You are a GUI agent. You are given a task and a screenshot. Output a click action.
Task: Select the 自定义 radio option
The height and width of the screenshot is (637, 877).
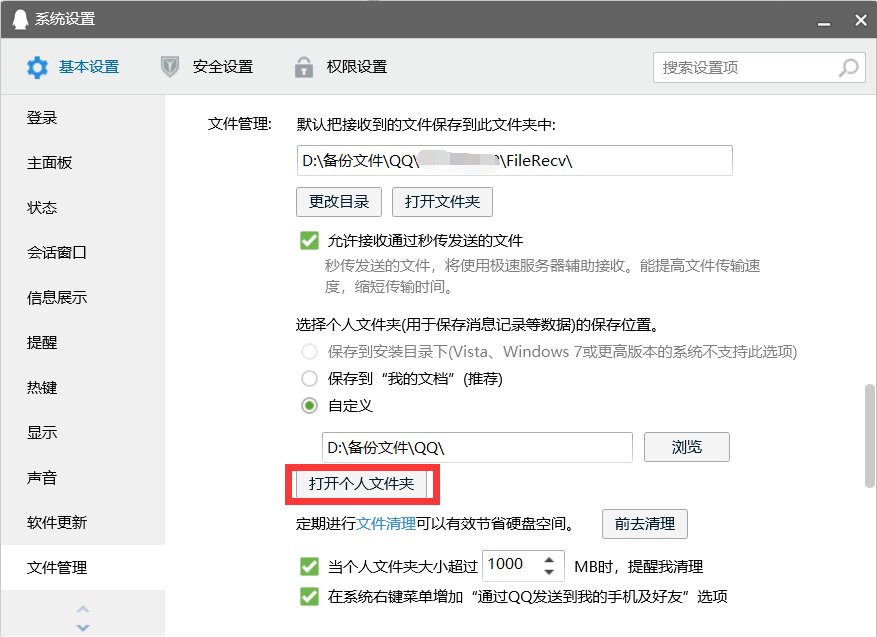(310, 405)
